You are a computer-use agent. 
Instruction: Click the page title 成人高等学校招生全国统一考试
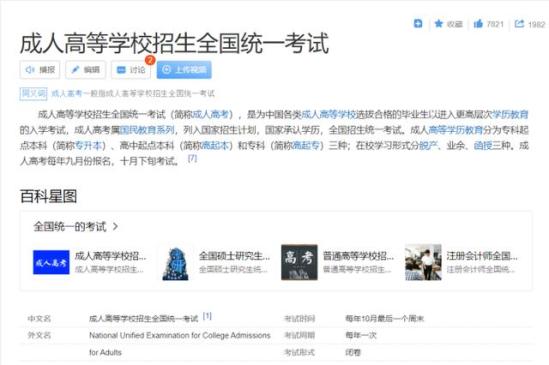coord(174,43)
